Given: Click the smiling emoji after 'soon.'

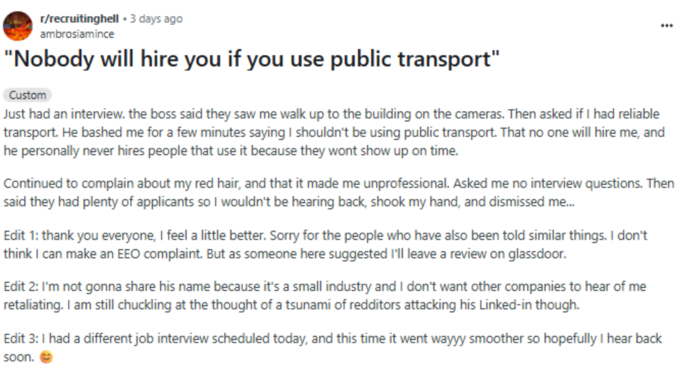Looking at the screenshot, I should 46,357.
